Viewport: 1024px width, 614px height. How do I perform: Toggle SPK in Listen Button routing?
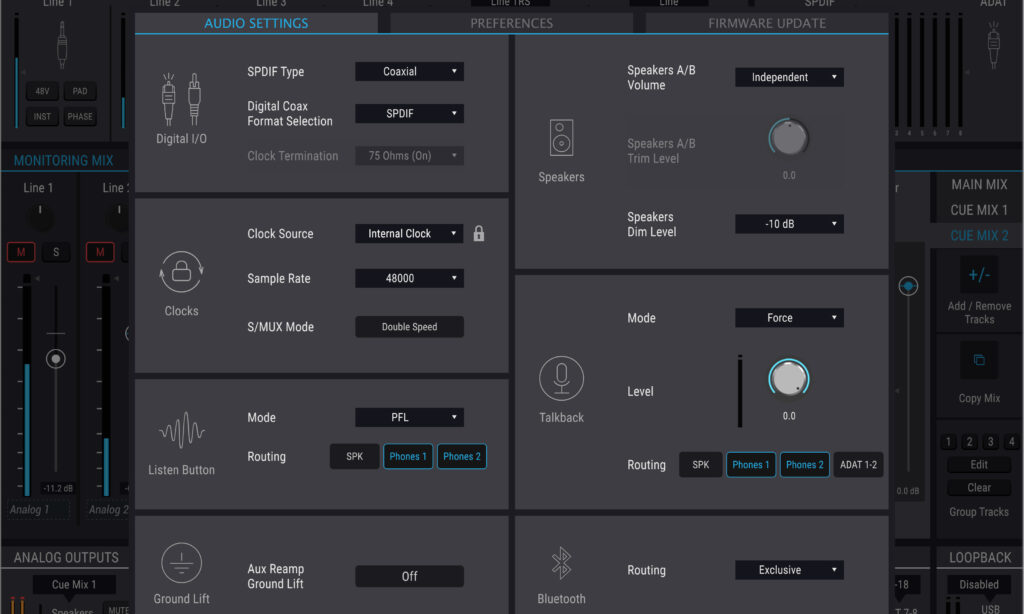click(x=355, y=457)
